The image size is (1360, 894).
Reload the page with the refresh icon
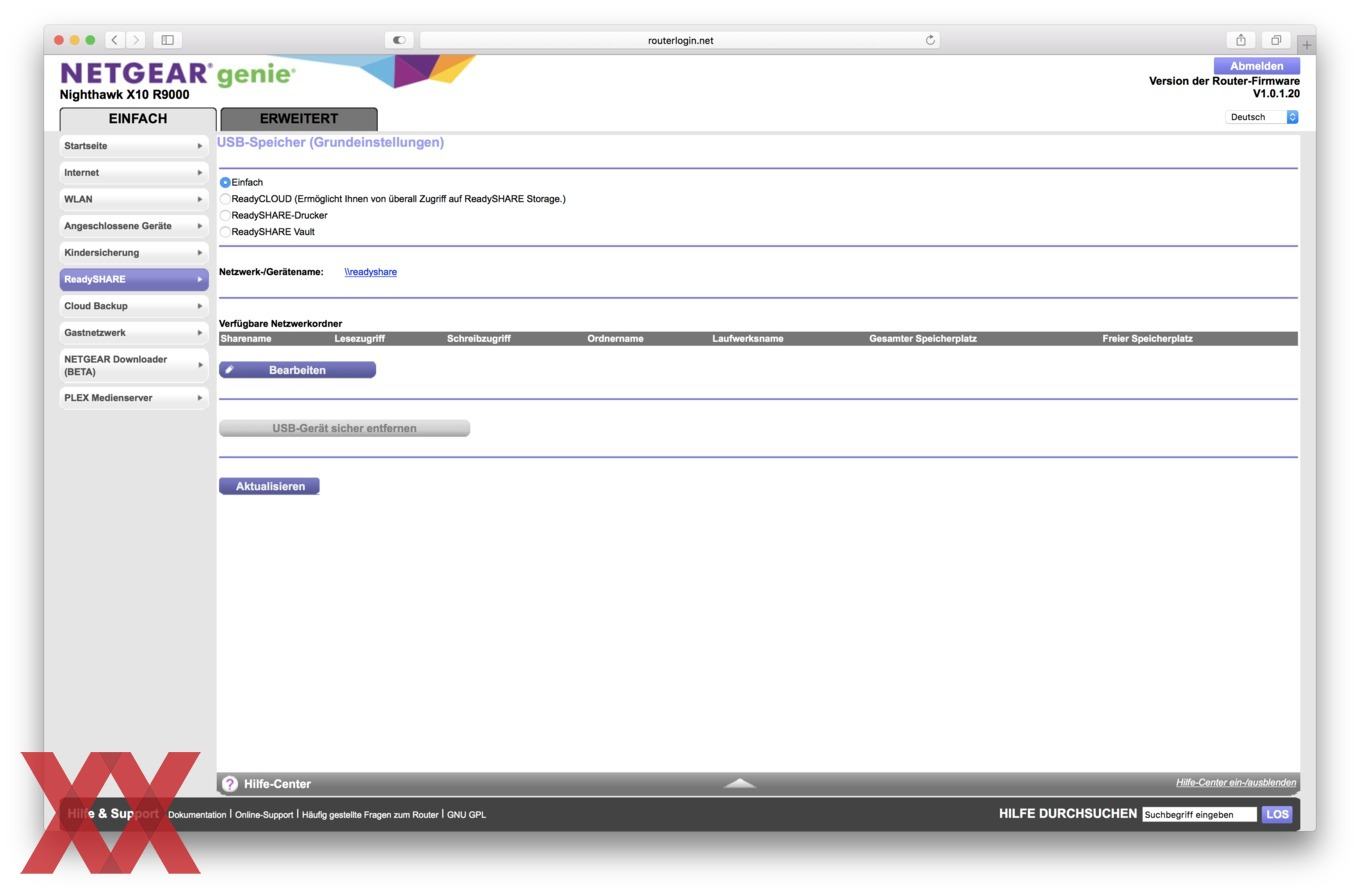click(x=930, y=40)
